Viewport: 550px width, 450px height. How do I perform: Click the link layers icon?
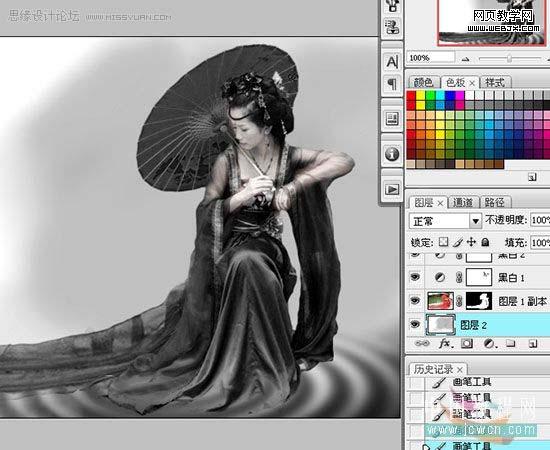422,343
